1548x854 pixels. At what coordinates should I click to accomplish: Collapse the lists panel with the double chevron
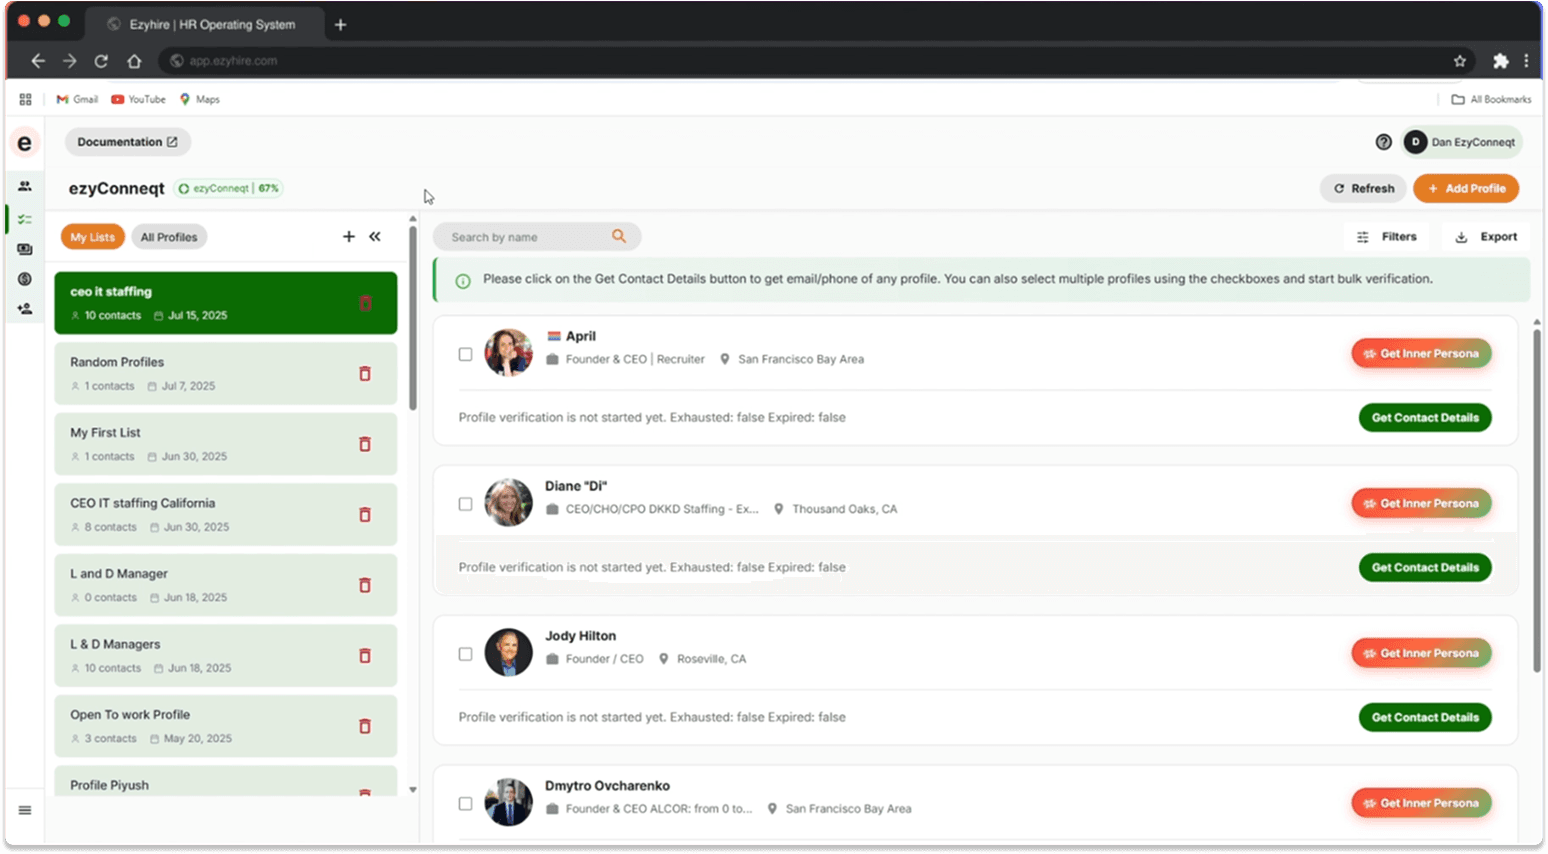tap(375, 237)
